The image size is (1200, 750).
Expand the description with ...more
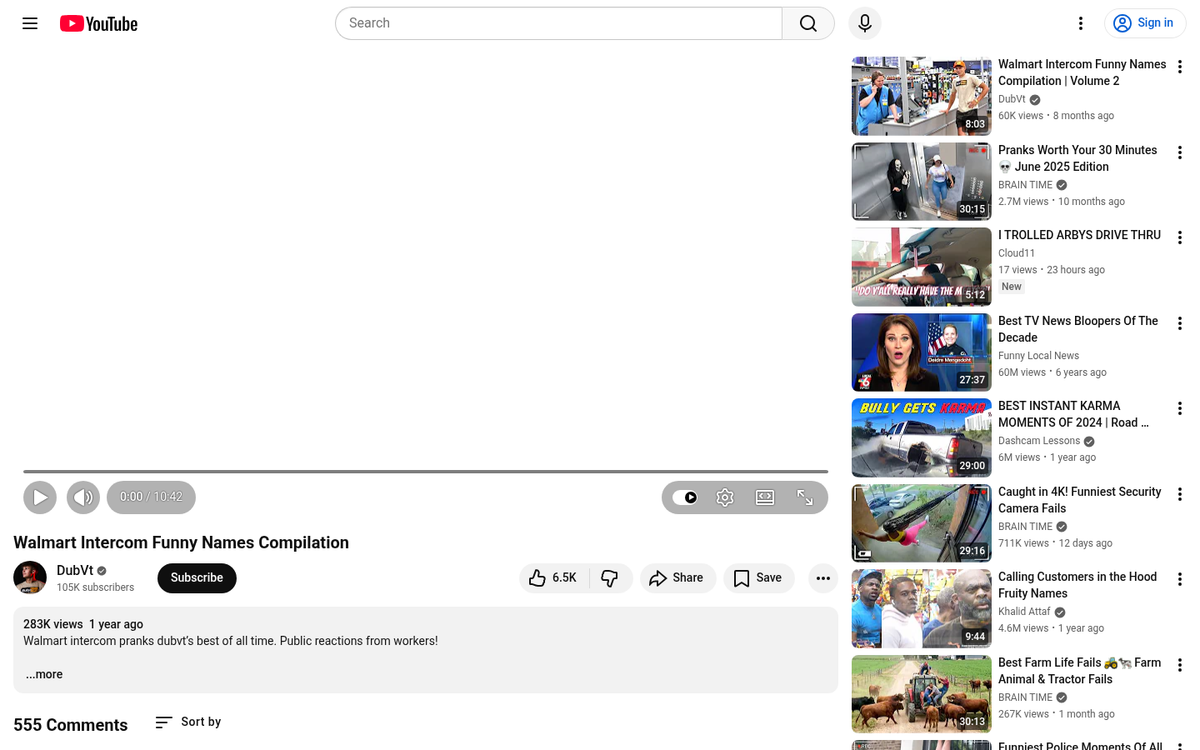(44, 674)
